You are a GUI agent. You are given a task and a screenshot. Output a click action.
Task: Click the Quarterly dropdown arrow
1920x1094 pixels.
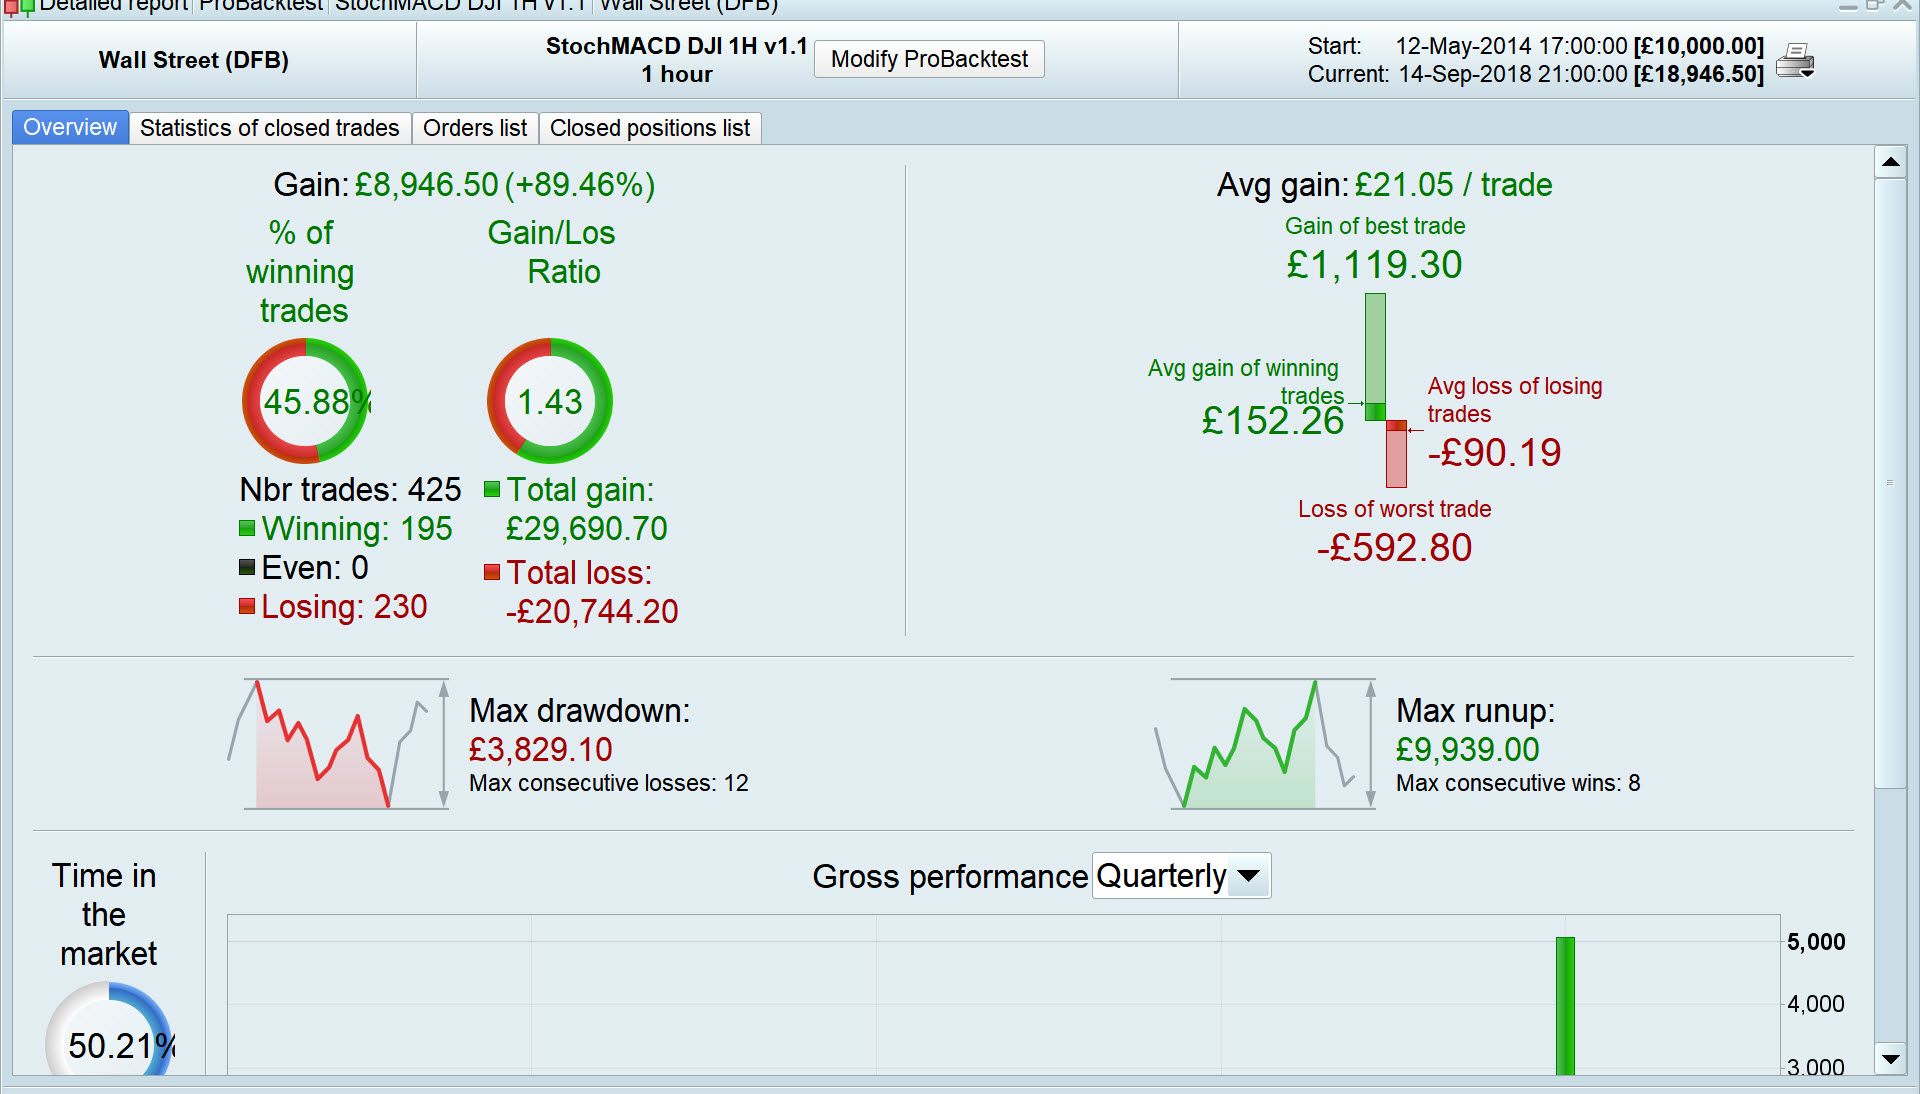tap(1248, 876)
